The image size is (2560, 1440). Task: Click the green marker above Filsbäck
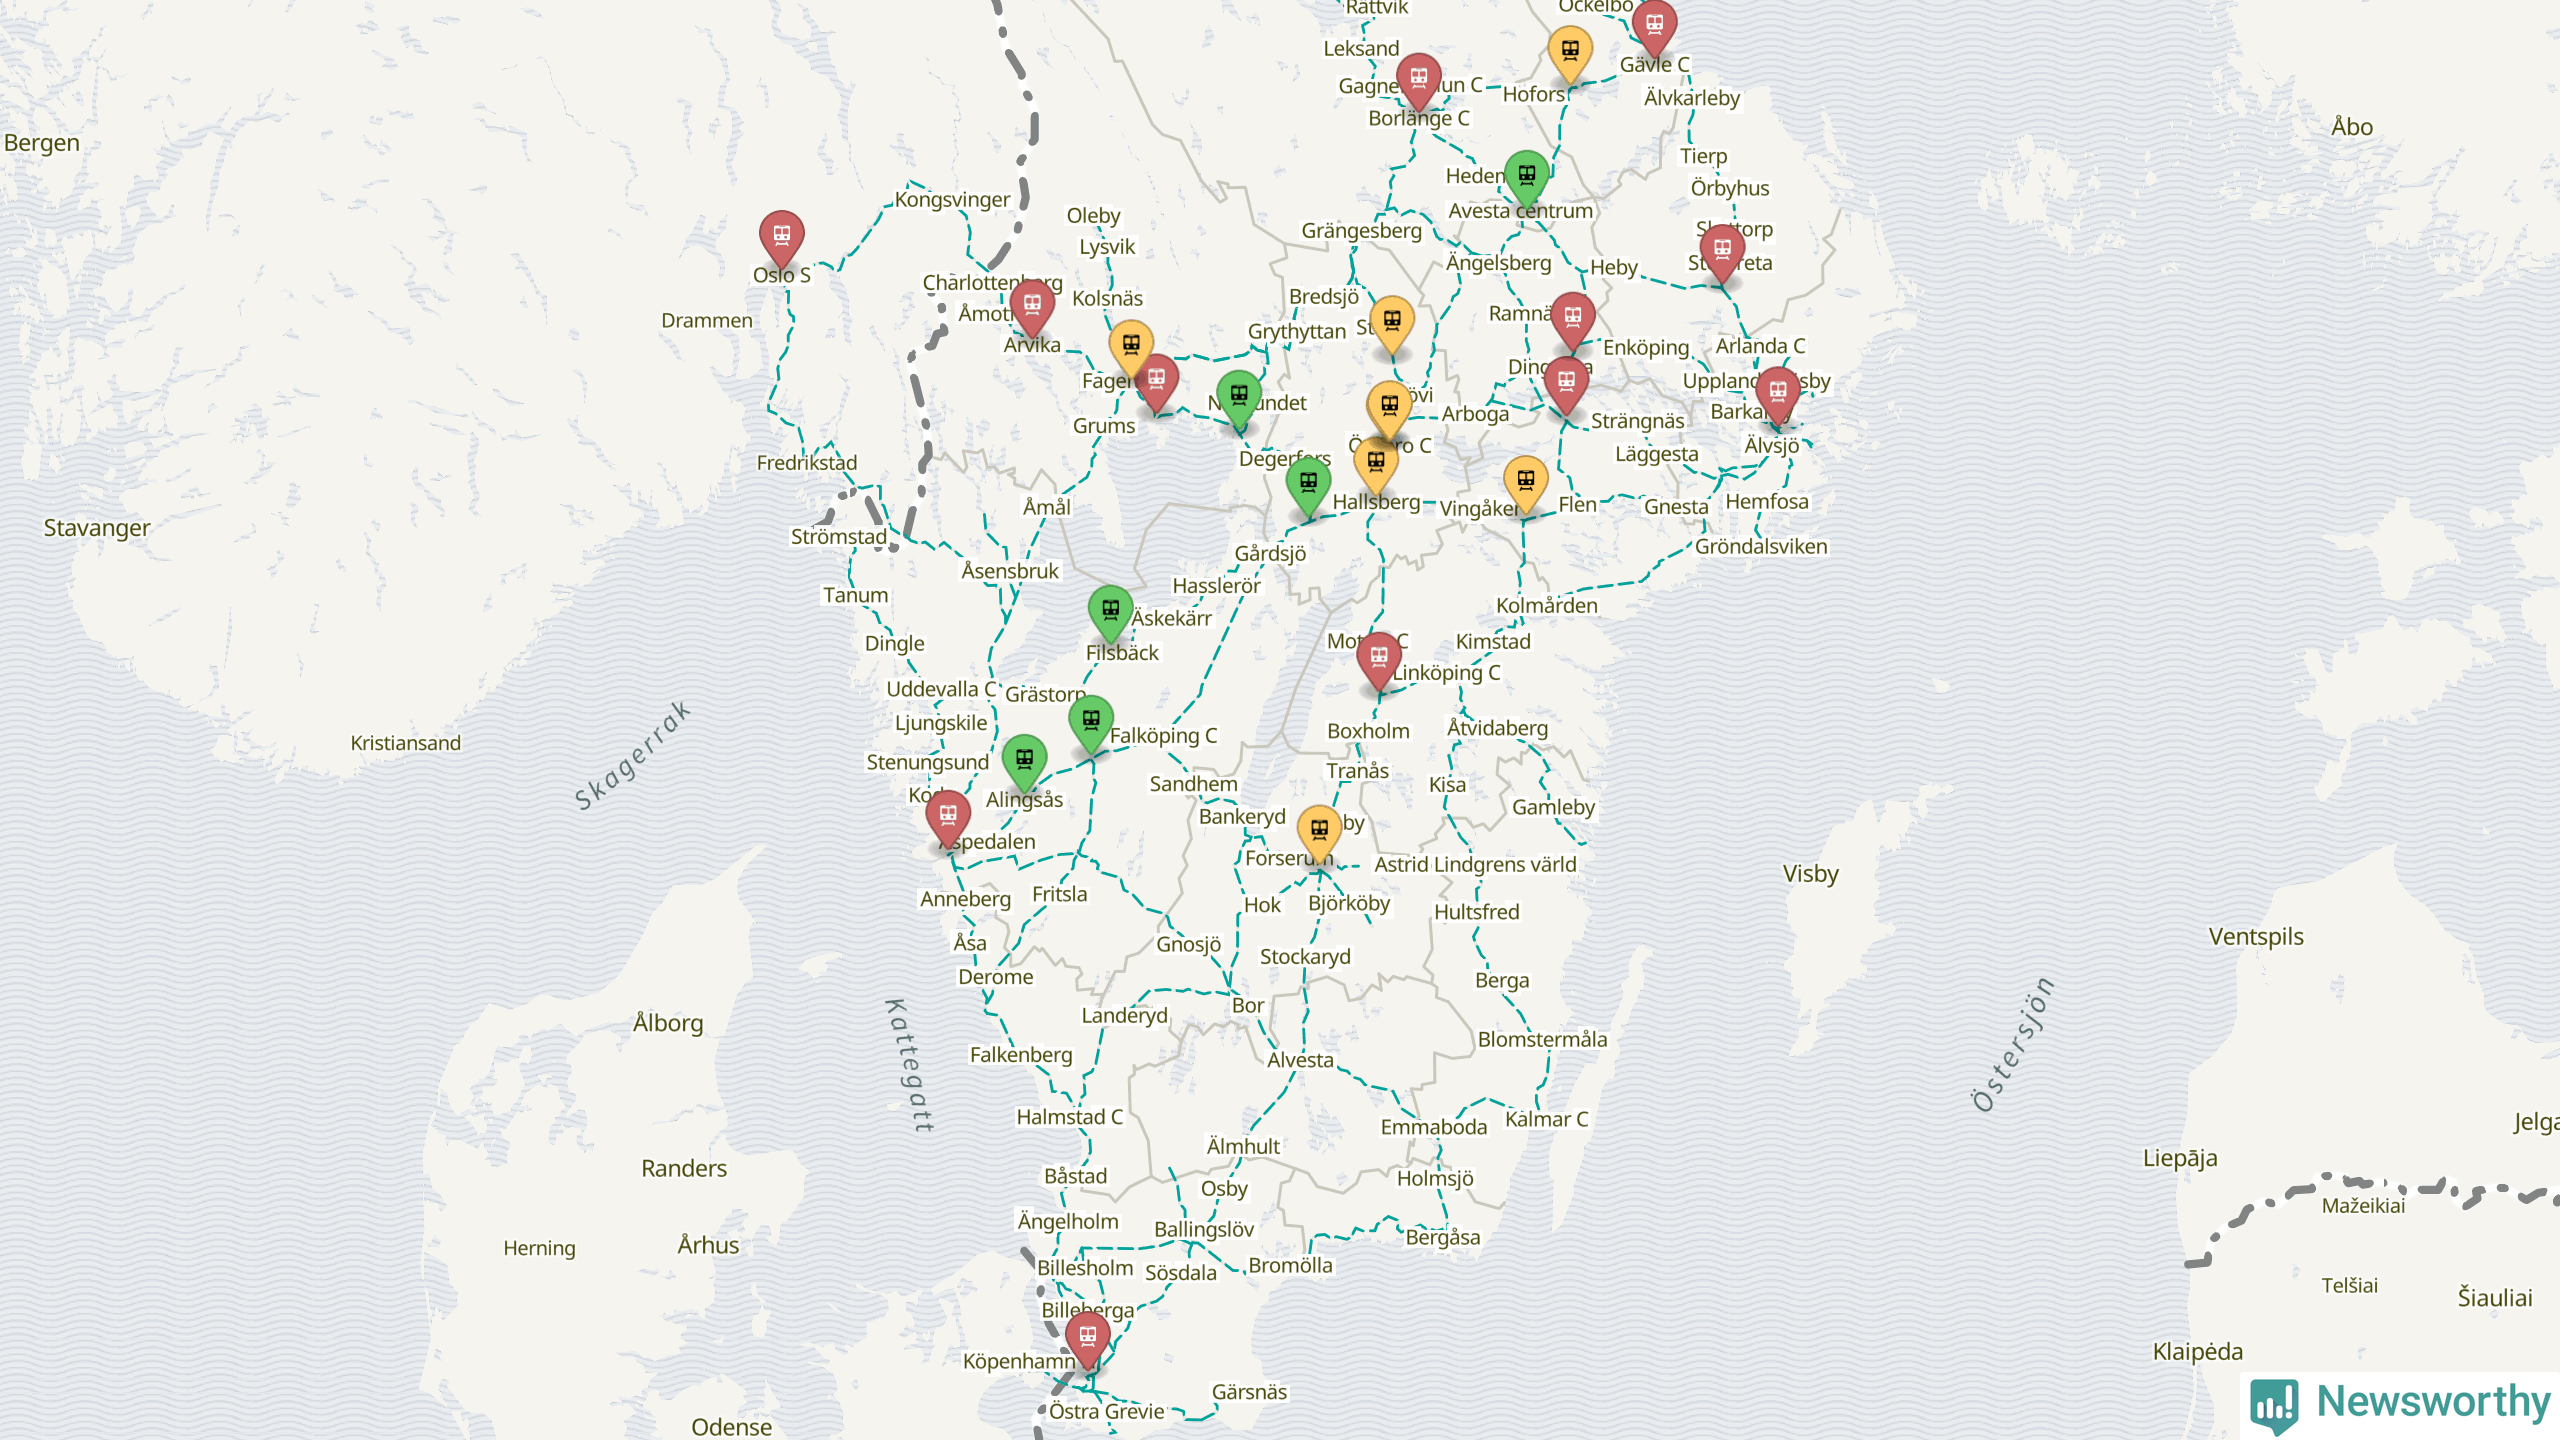click(x=1110, y=610)
